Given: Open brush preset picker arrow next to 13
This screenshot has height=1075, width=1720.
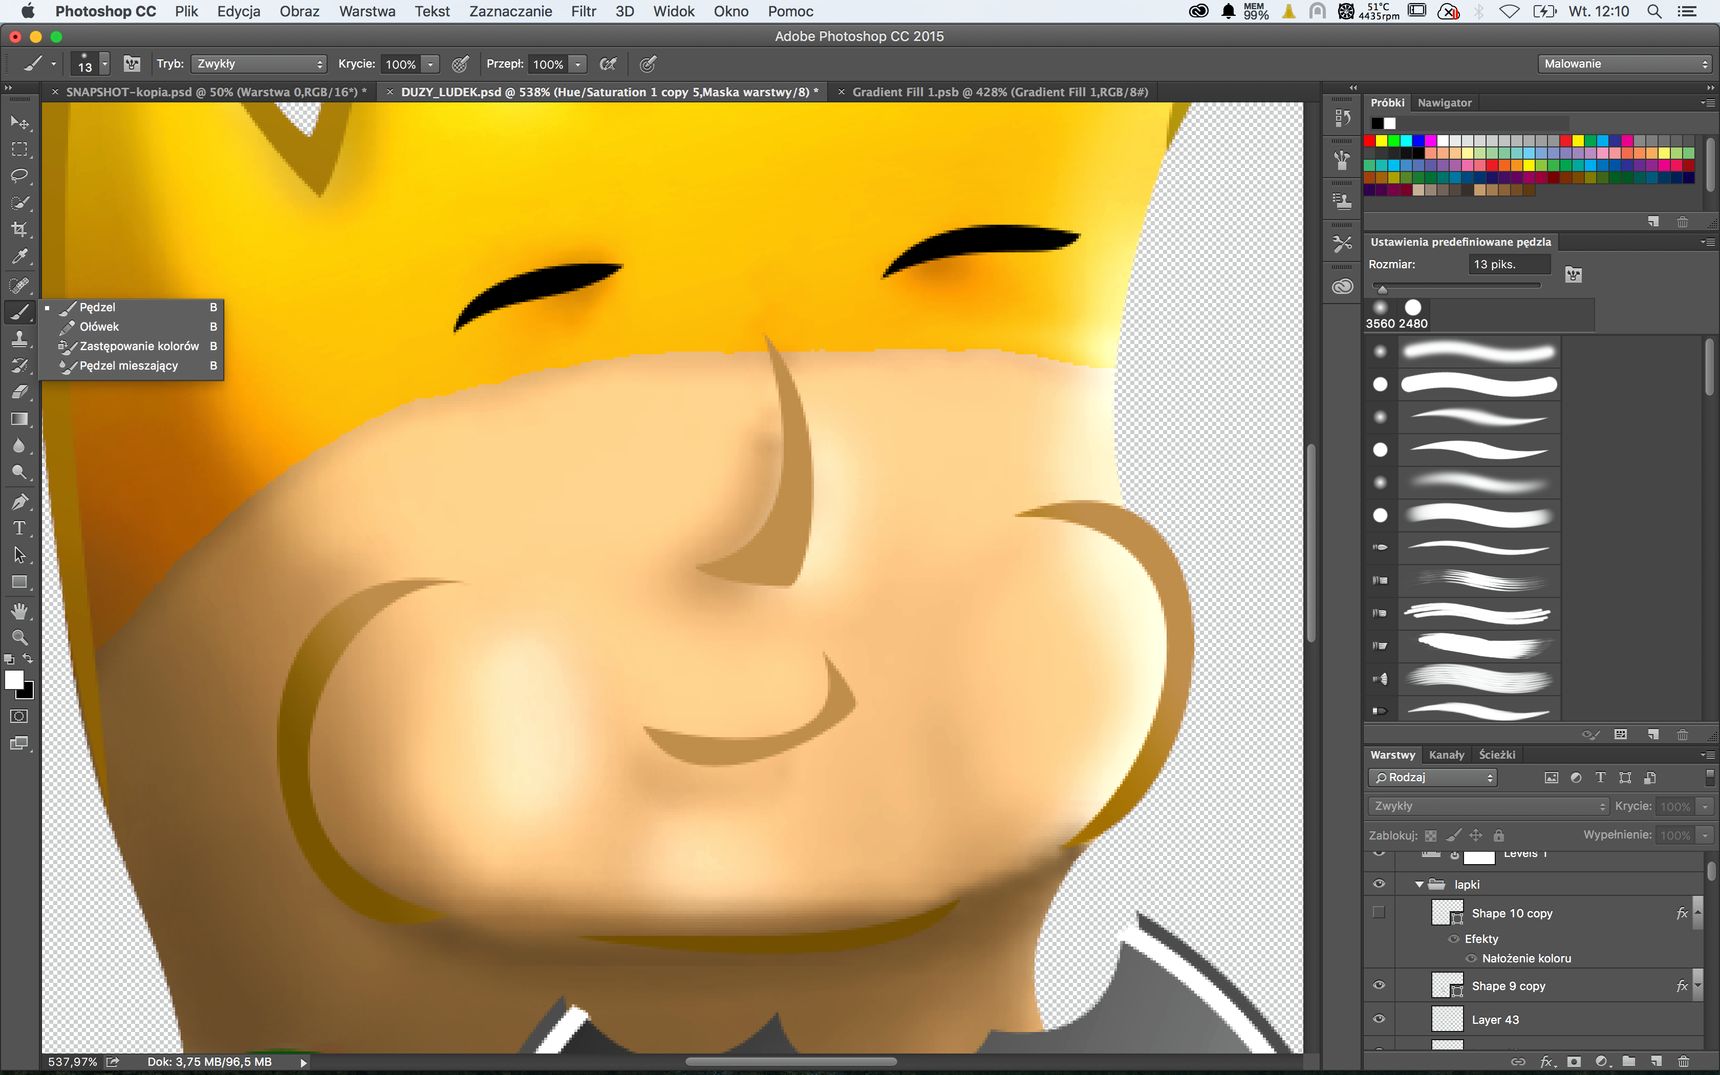Looking at the screenshot, I should 104,64.
